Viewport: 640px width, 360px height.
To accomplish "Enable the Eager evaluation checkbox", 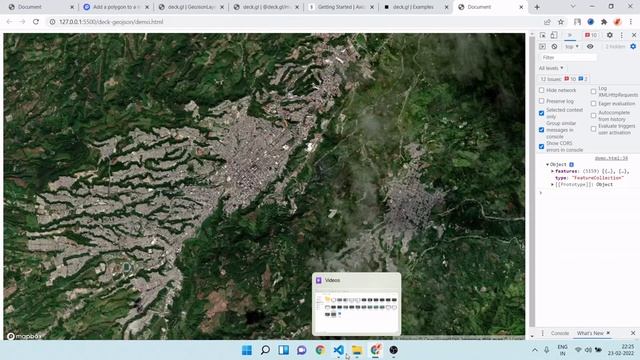I will point(593,104).
